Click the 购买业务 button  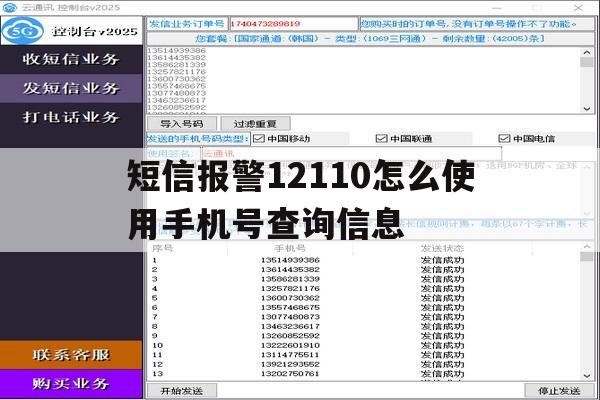[71, 384]
